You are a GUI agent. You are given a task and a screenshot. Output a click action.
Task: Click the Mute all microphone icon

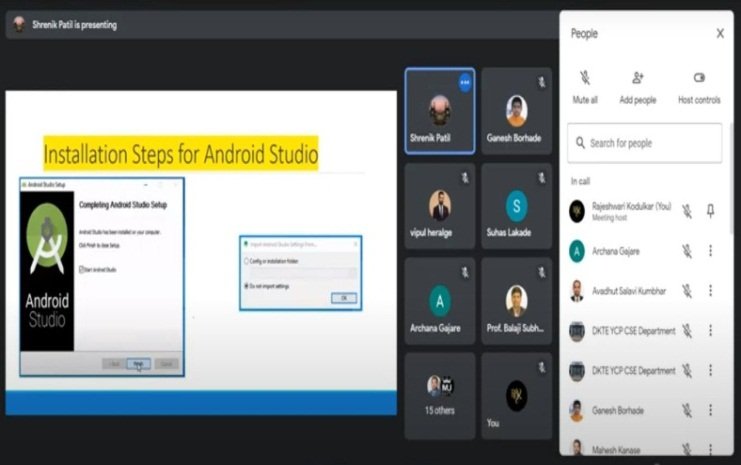(x=585, y=79)
